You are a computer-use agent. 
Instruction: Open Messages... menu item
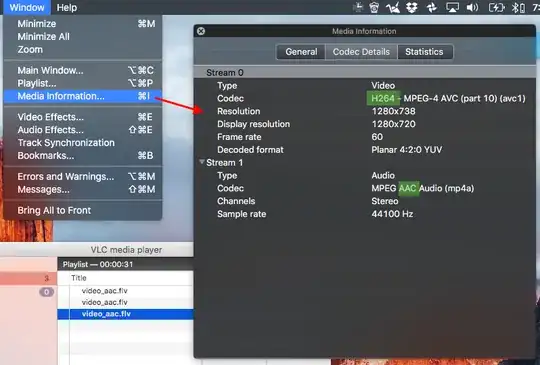(83, 189)
